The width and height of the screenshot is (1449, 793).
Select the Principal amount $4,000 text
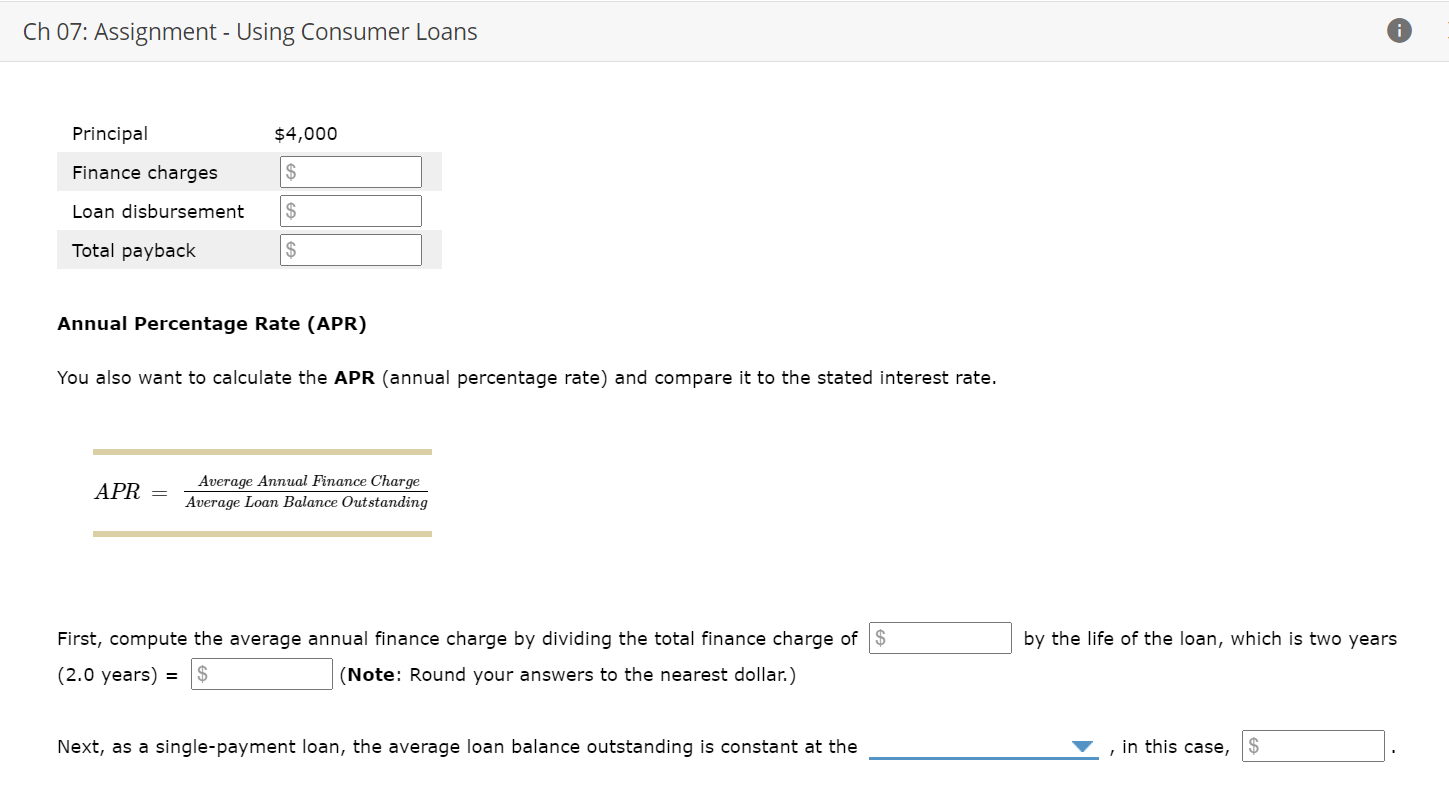tap(305, 132)
